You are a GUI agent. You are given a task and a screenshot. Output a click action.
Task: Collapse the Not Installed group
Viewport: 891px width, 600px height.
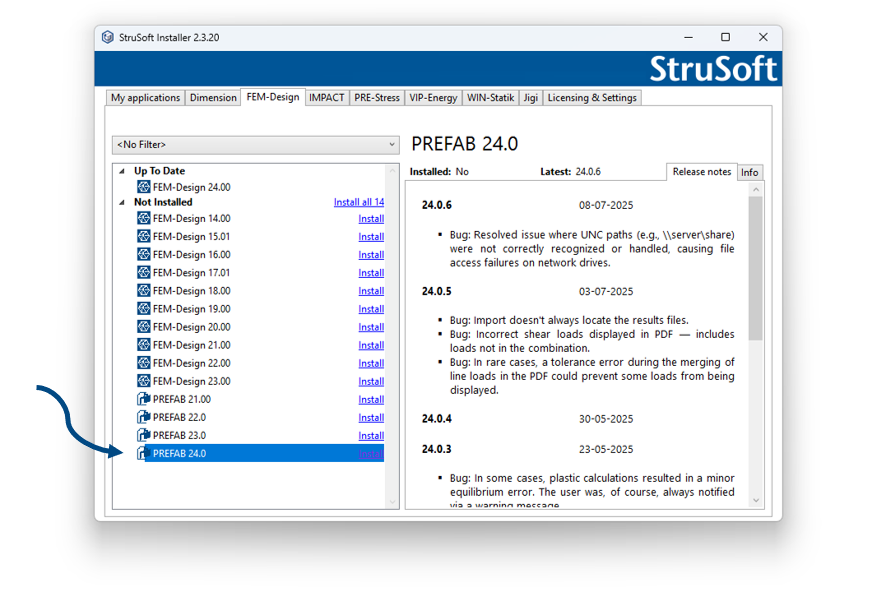pyautogui.click(x=122, y=202)
